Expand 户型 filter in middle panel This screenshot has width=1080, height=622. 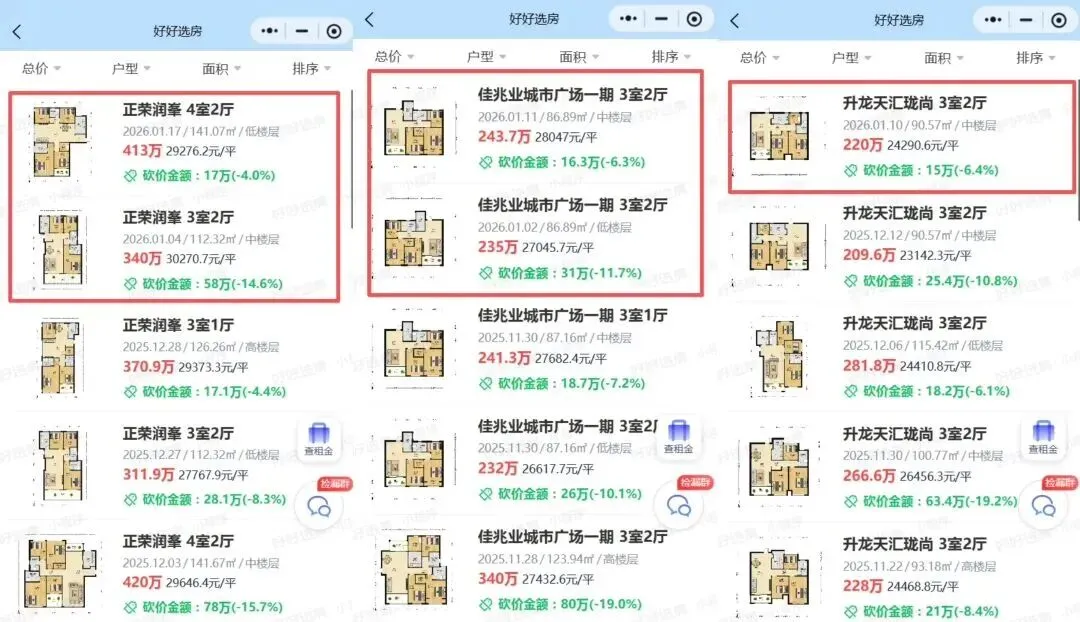click(486, 56)
